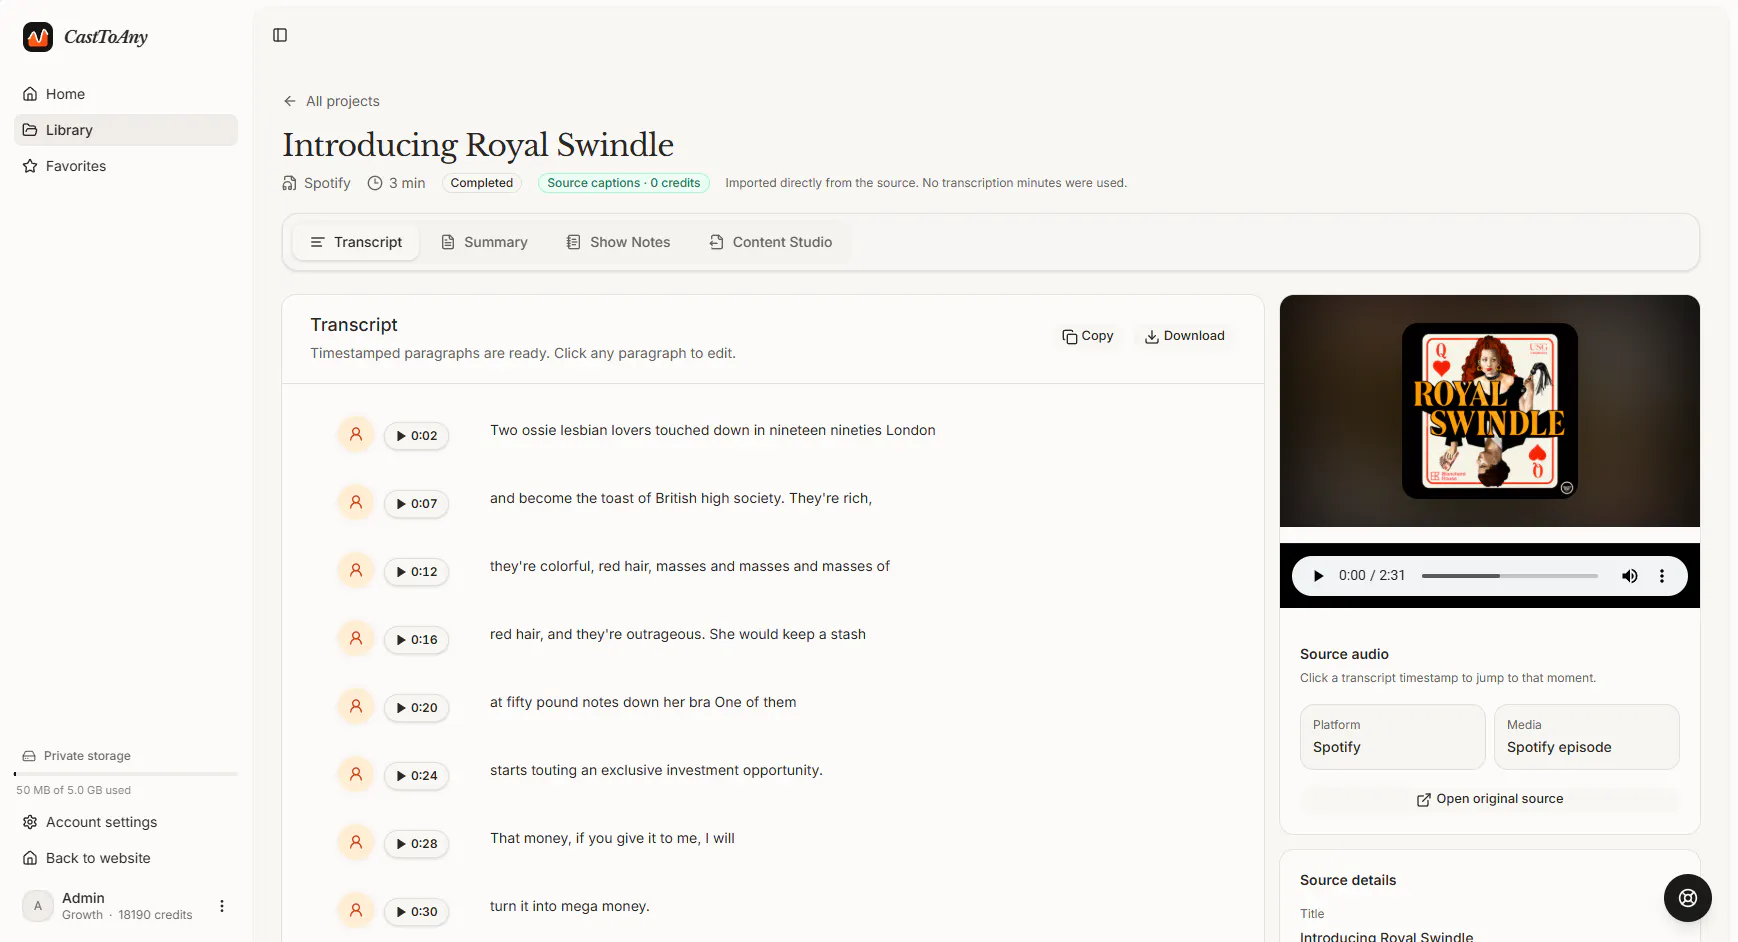Click speaker avatar for 0:30 paragraph
Screen dimensions: 1738x942
(356, 910)
